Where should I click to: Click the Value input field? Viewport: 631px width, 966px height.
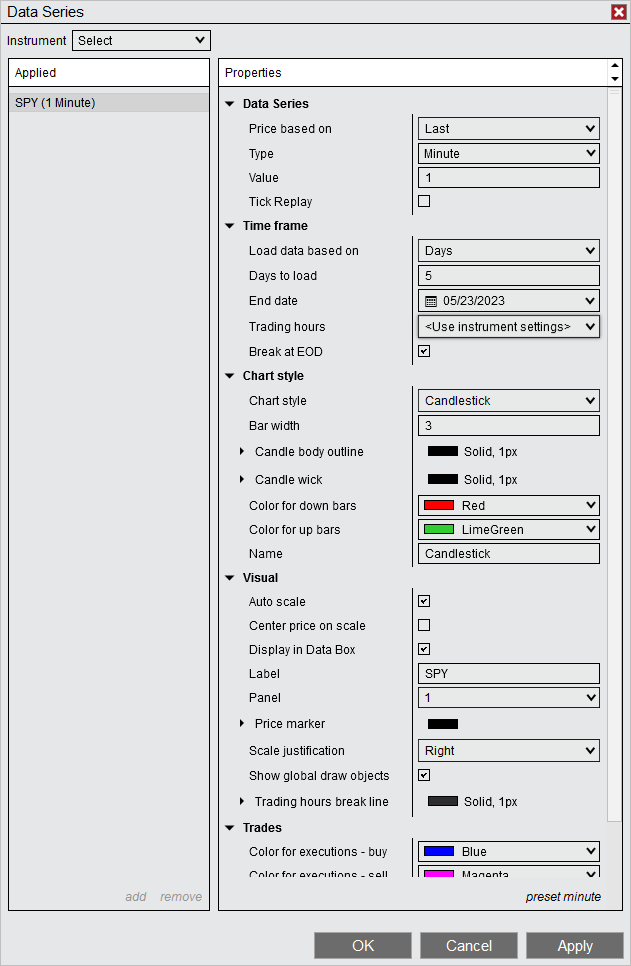(508, 177)
